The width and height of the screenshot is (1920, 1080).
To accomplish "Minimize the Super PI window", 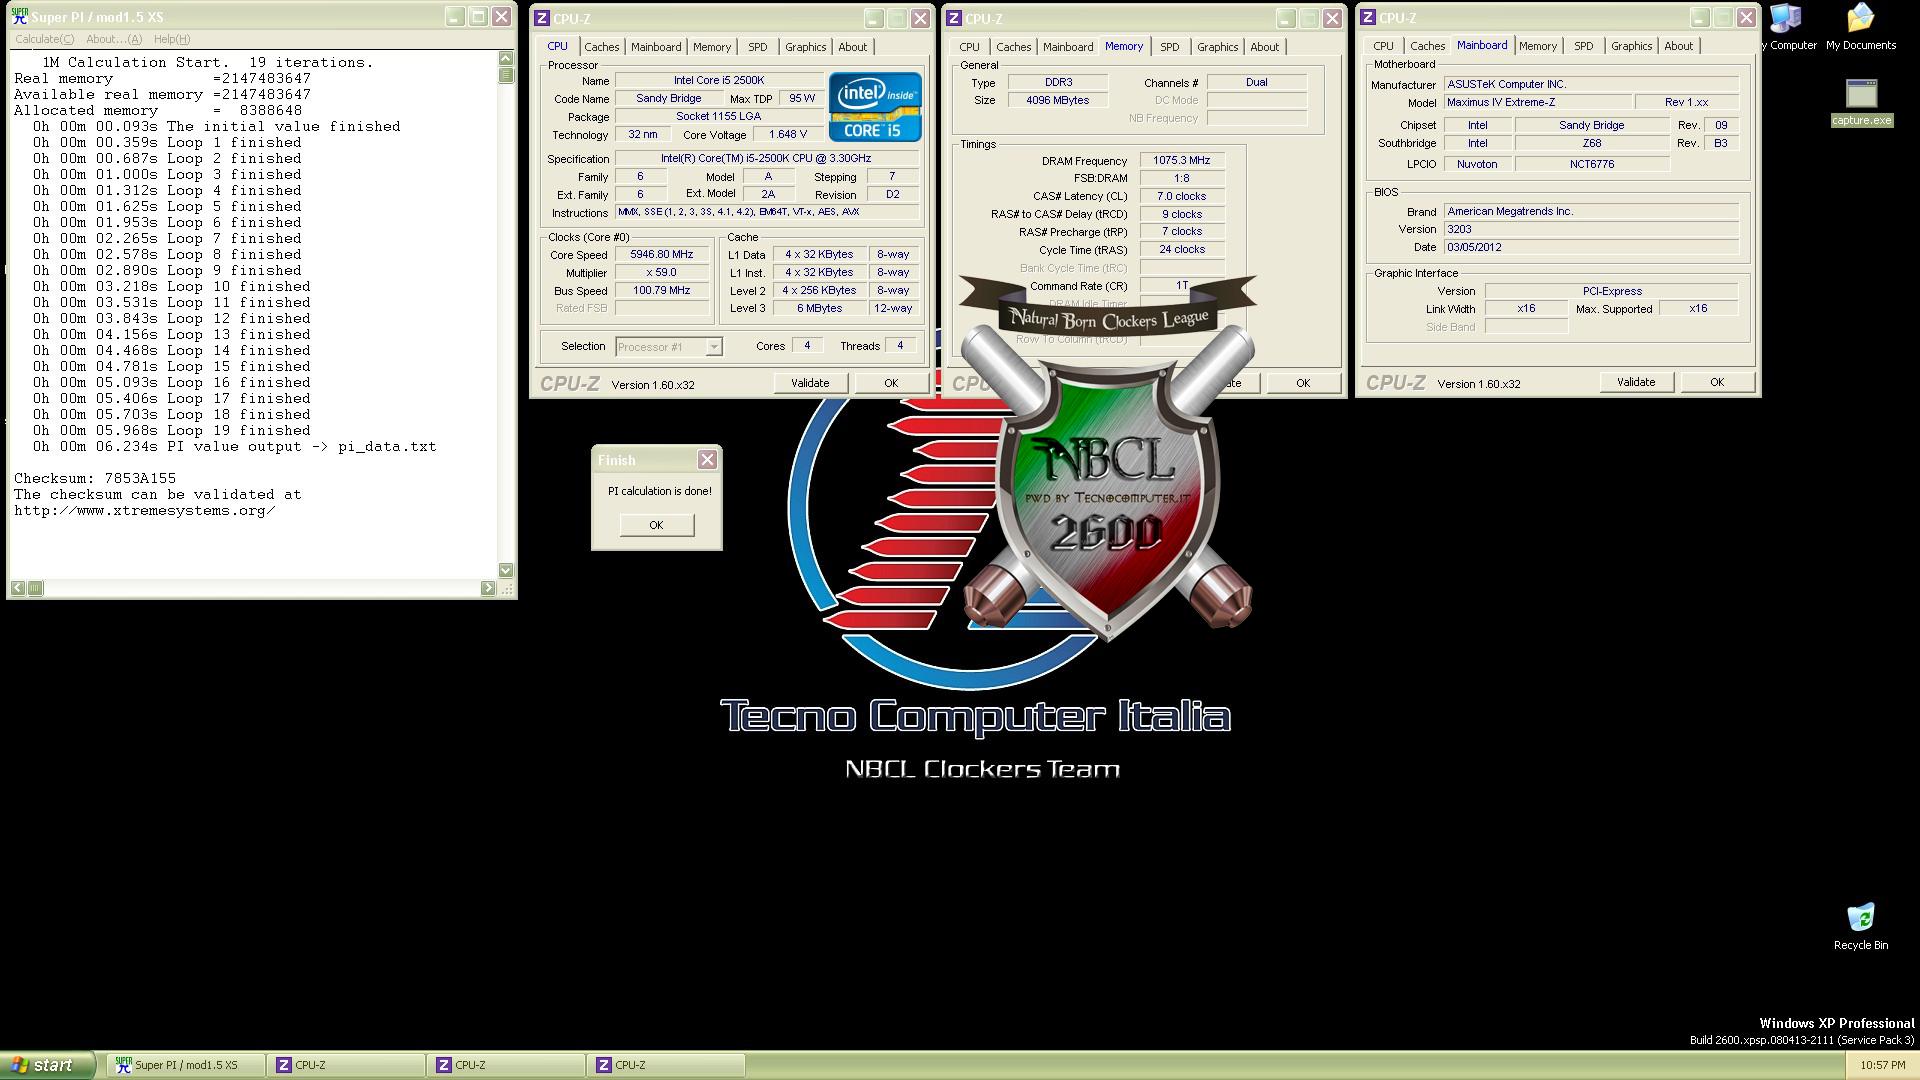I will click(455, 17).
